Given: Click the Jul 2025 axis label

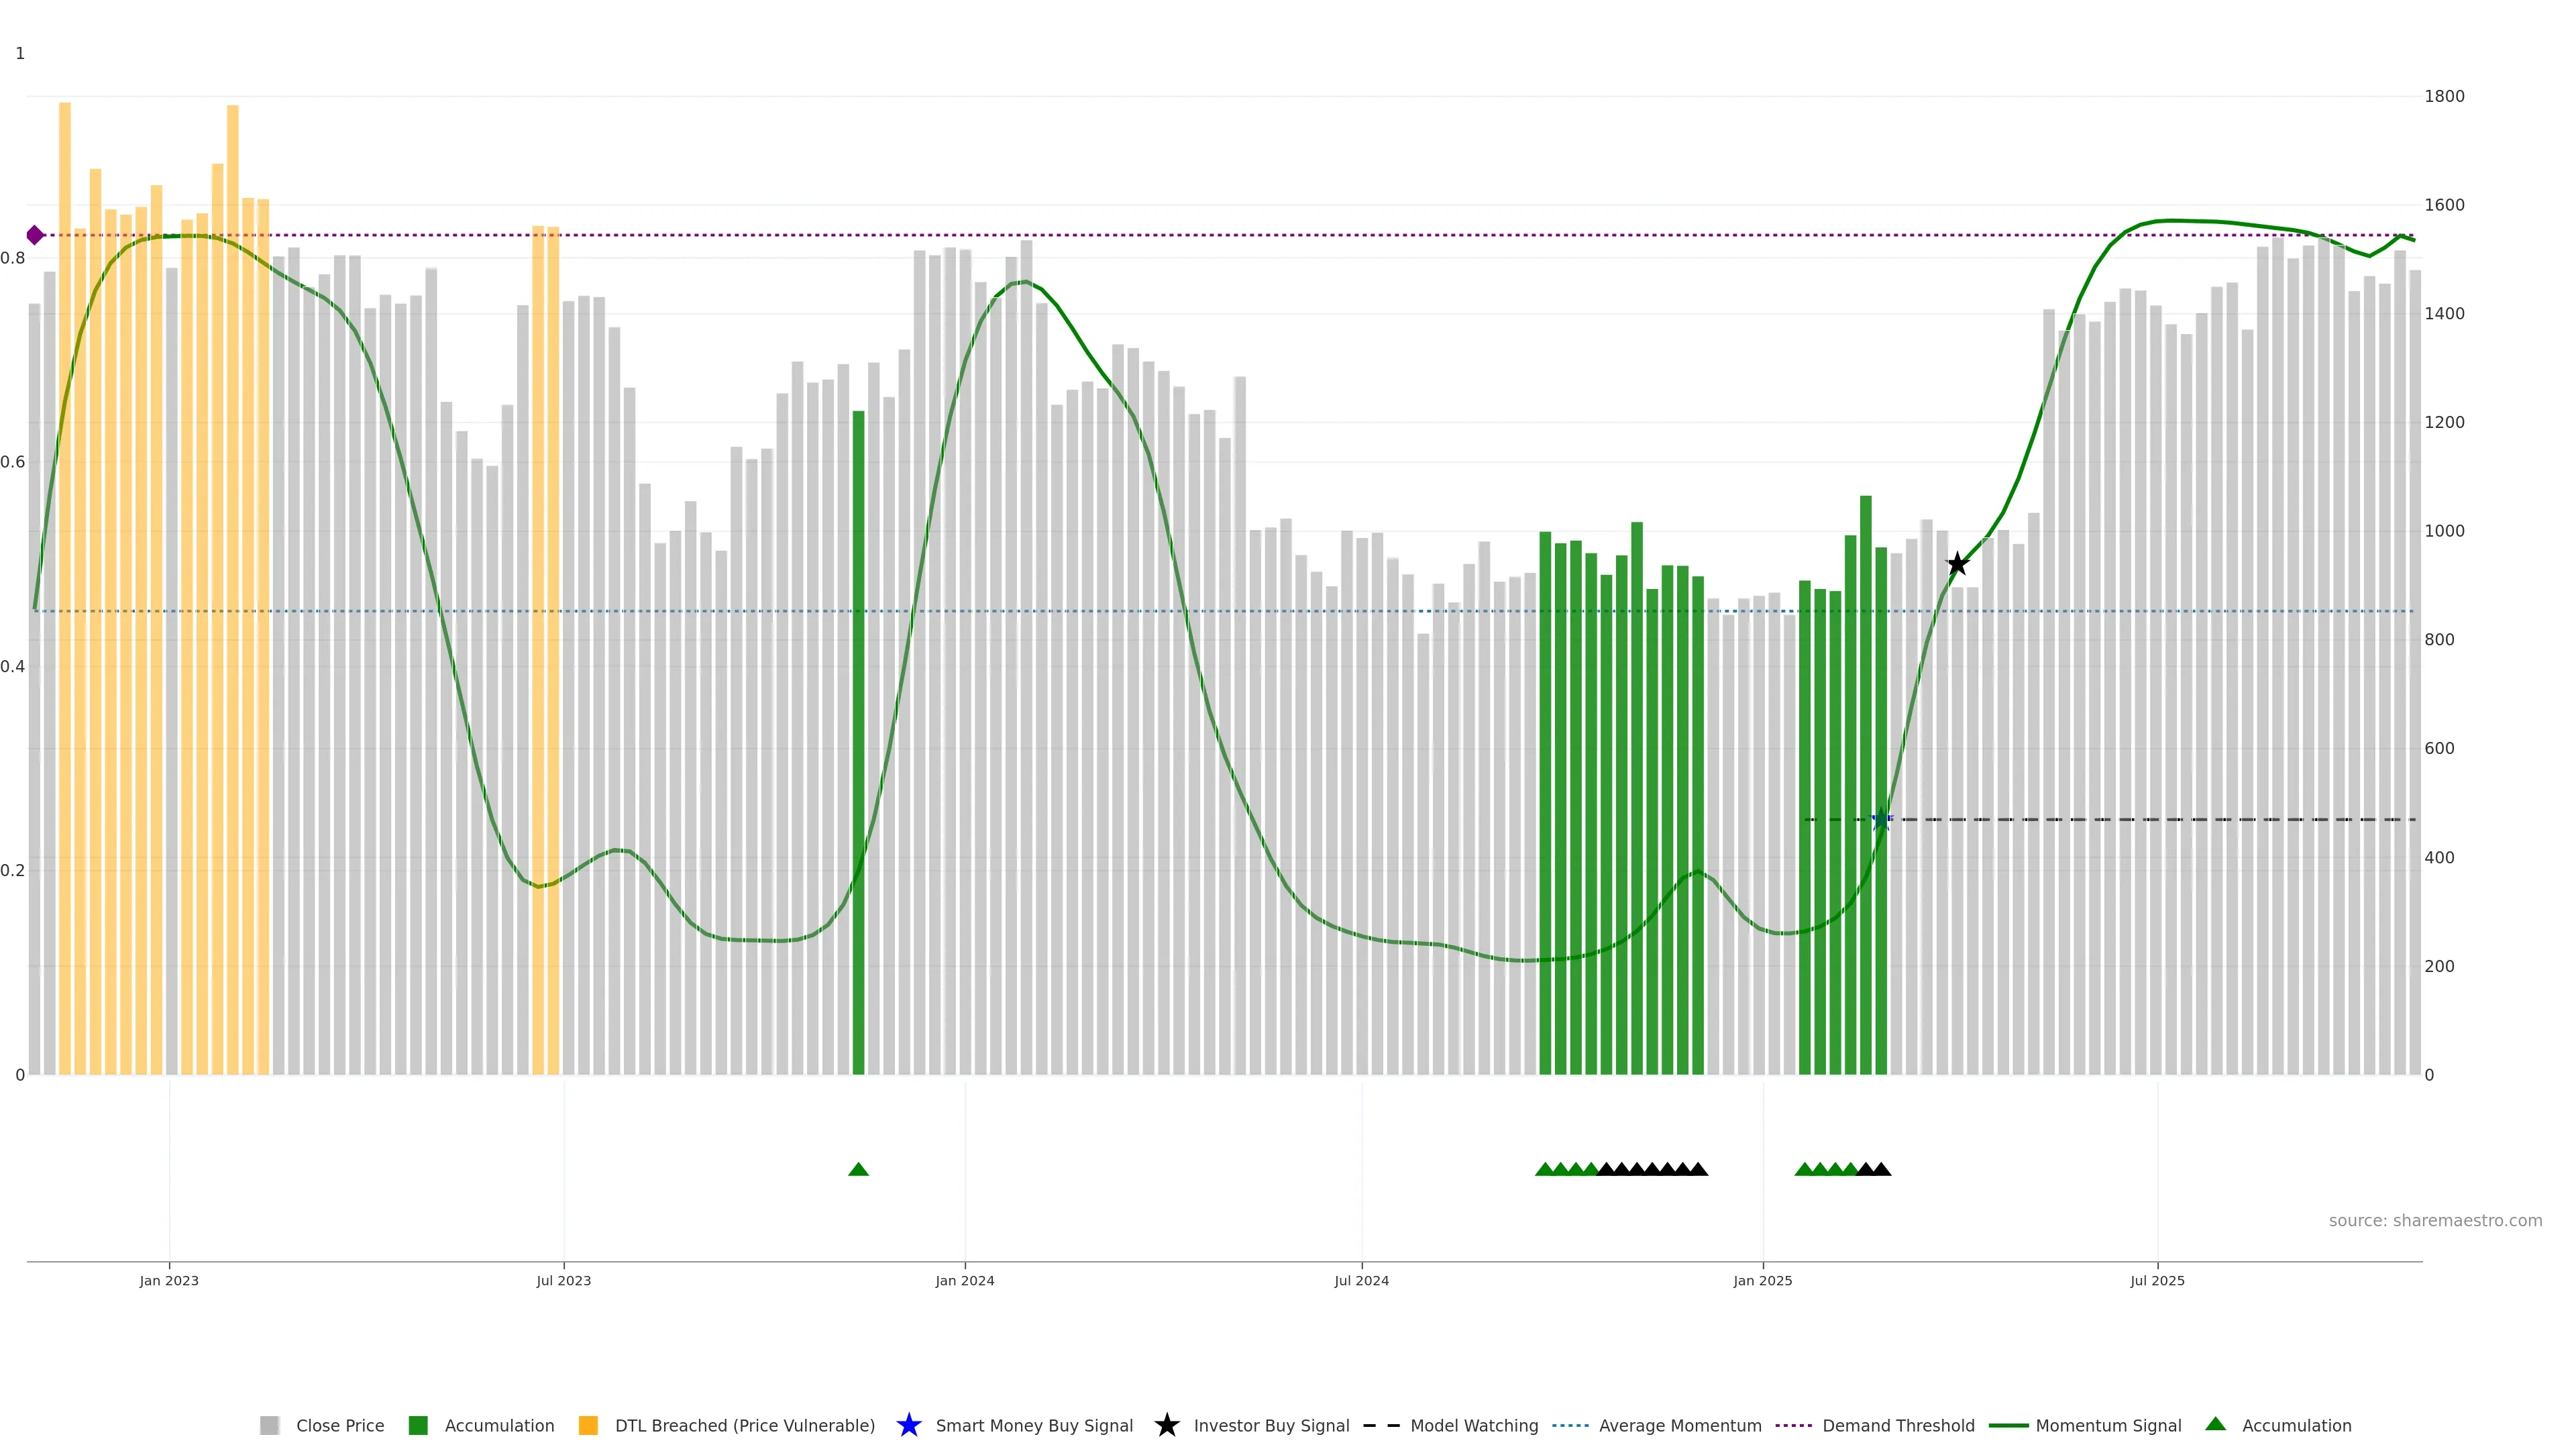Looking at the screenshot, I should tap(2157, 1280).
